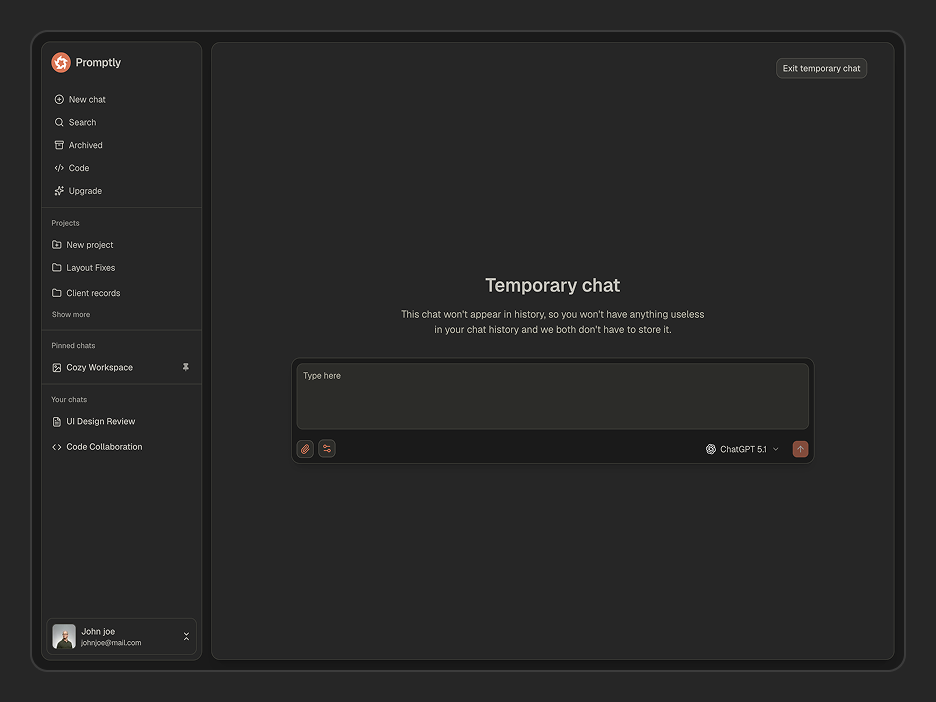Click the Promptly app name
The image size is (936, 702).
pyautogui.click(x=98, y=63)
